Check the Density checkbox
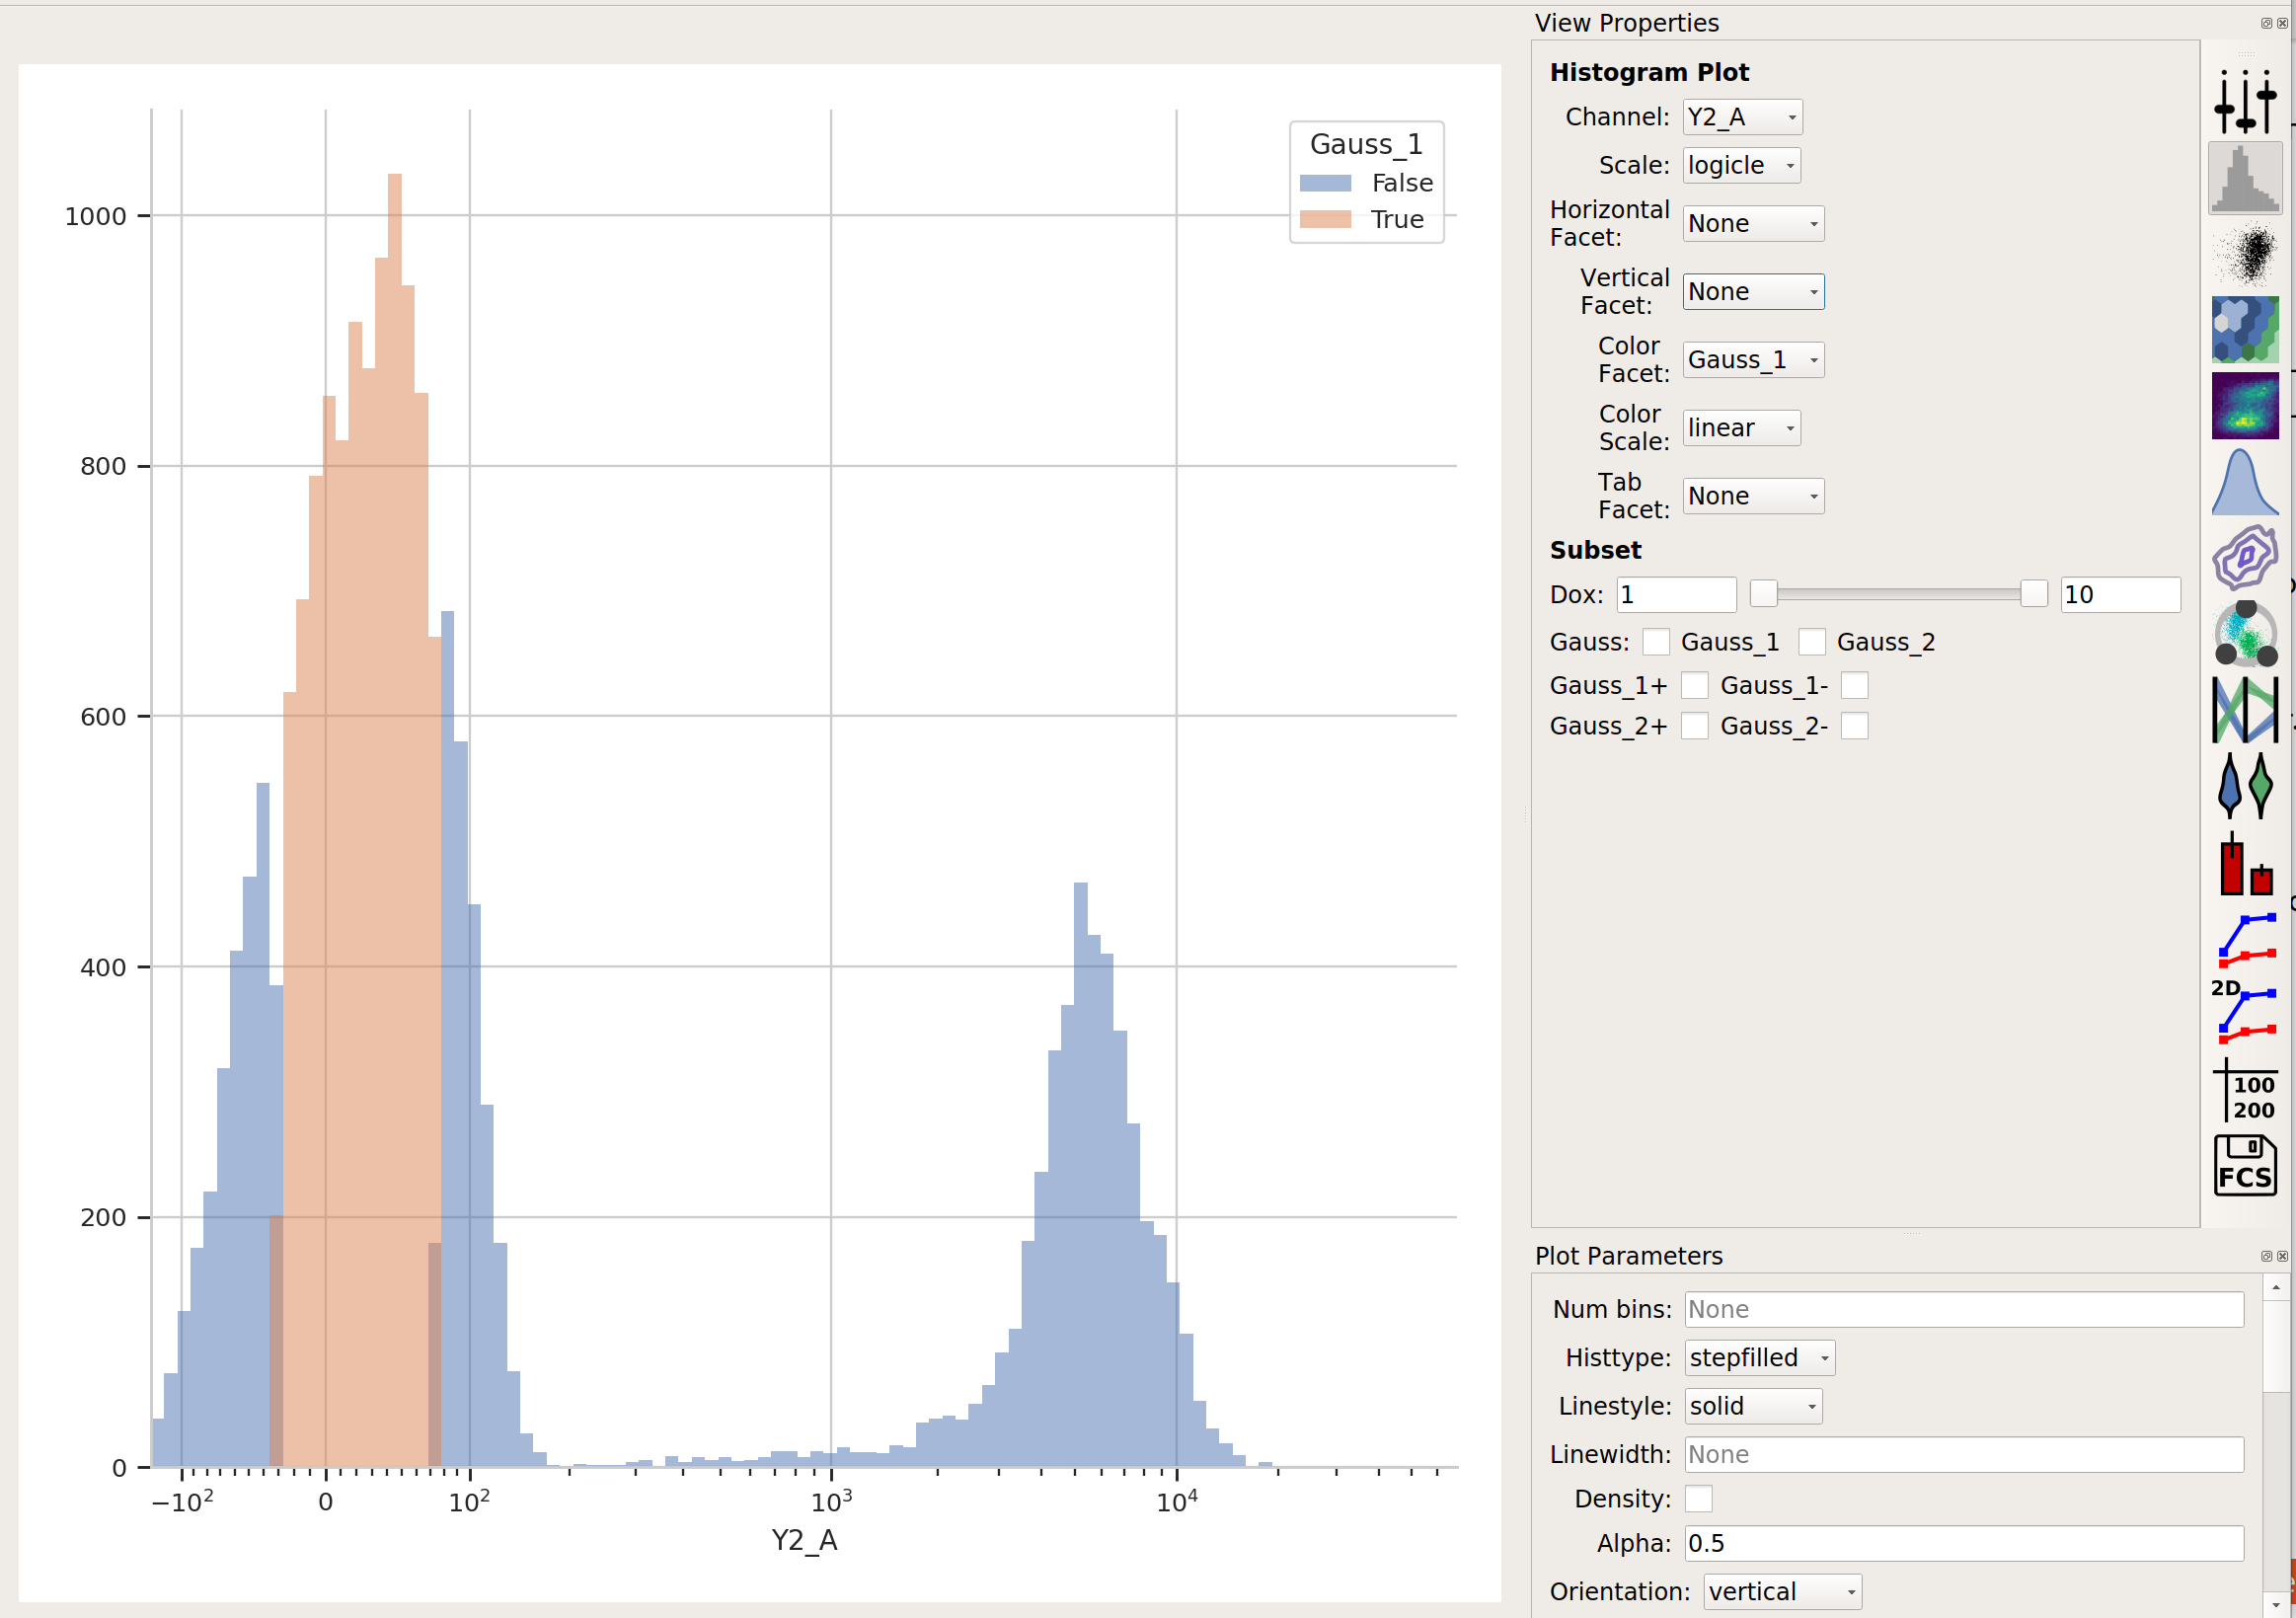 tap(1698, 1499)
